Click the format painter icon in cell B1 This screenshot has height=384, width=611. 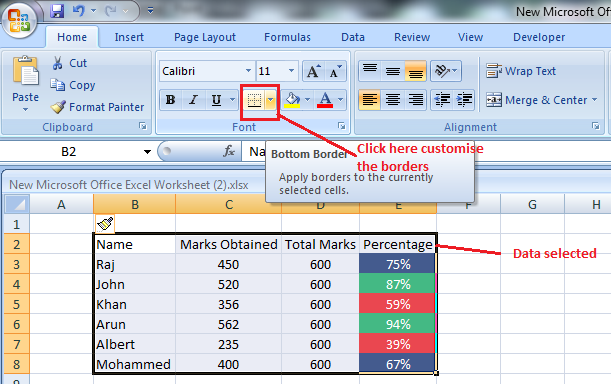coord(105,224)
